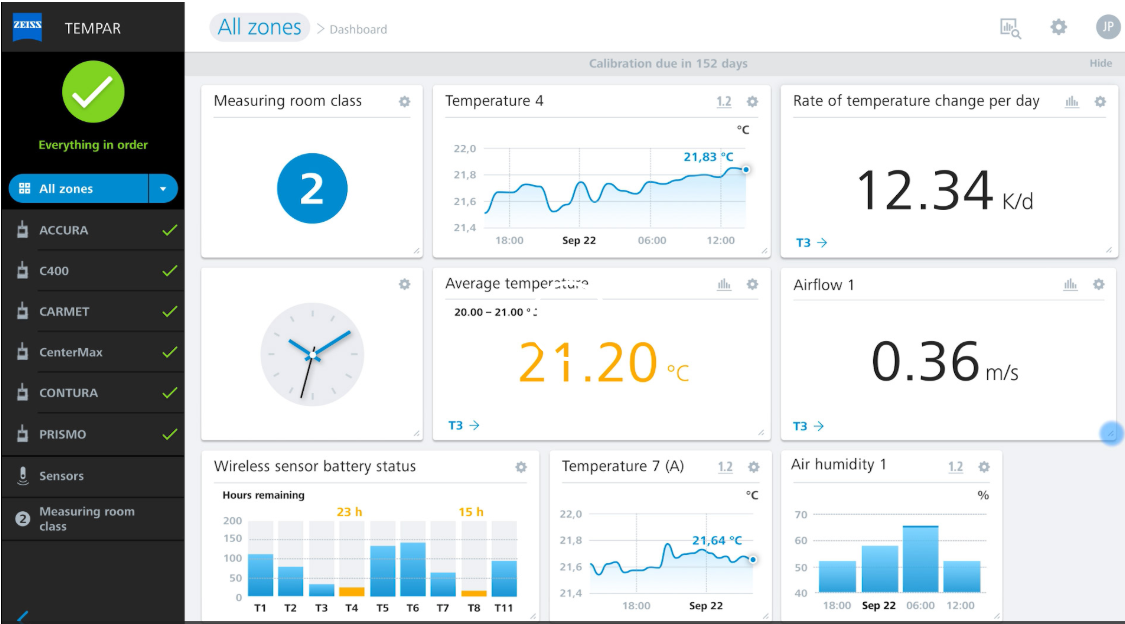Open Measuring room class sidebar entry
This screenshot has width=1125, height=624.
[x=93, y=519]
